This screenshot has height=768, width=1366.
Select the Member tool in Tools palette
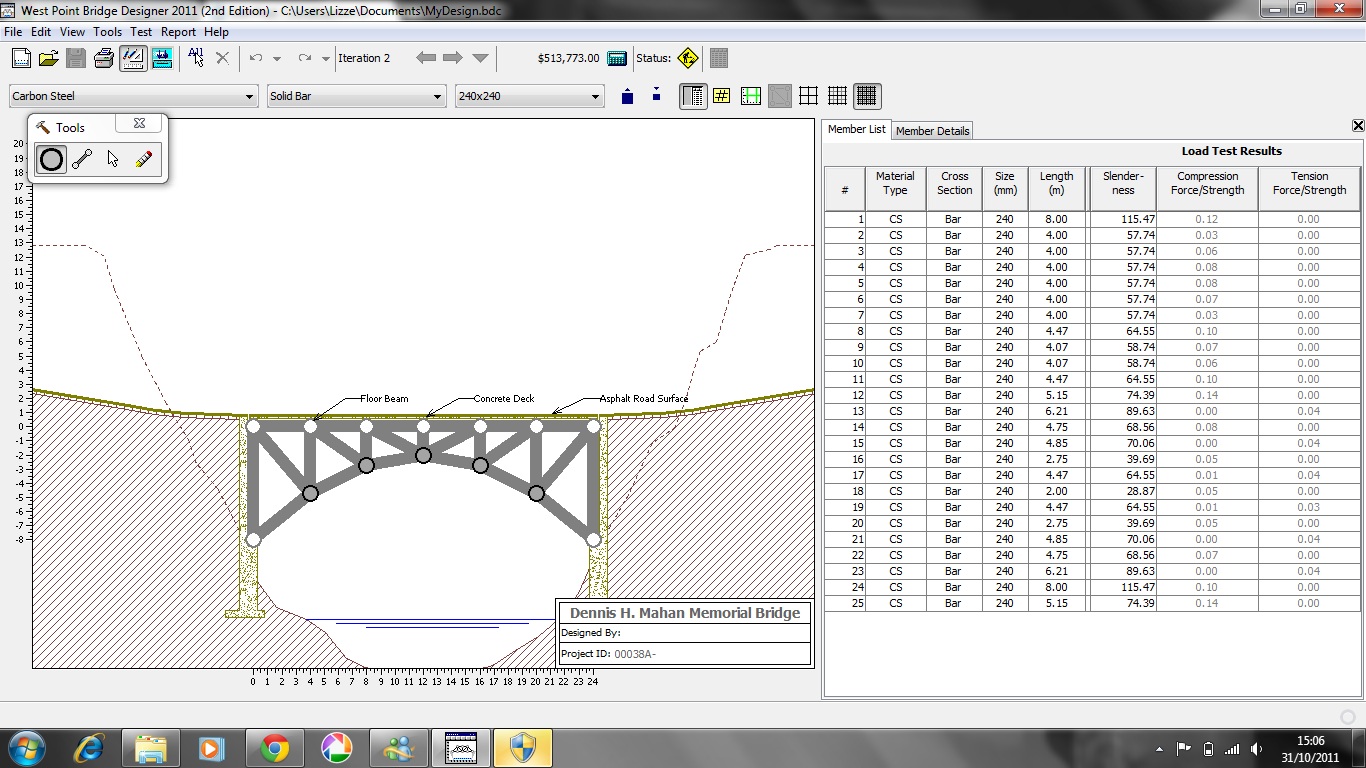(82, 159)
